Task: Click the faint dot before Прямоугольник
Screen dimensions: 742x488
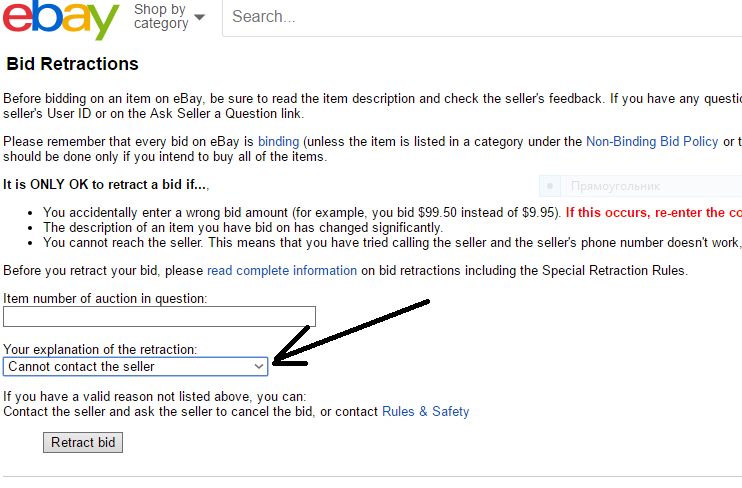Action: tap(549, 186)
